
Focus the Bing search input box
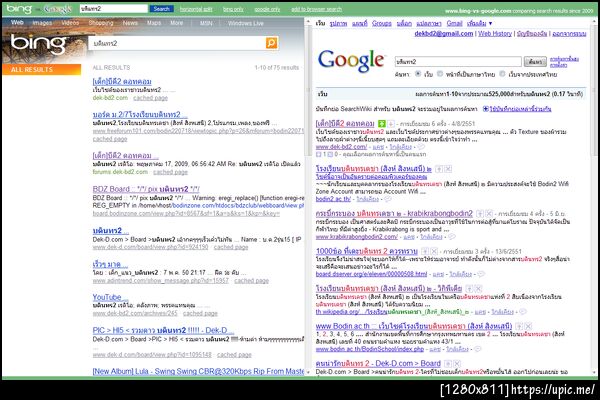coord(177,43)
